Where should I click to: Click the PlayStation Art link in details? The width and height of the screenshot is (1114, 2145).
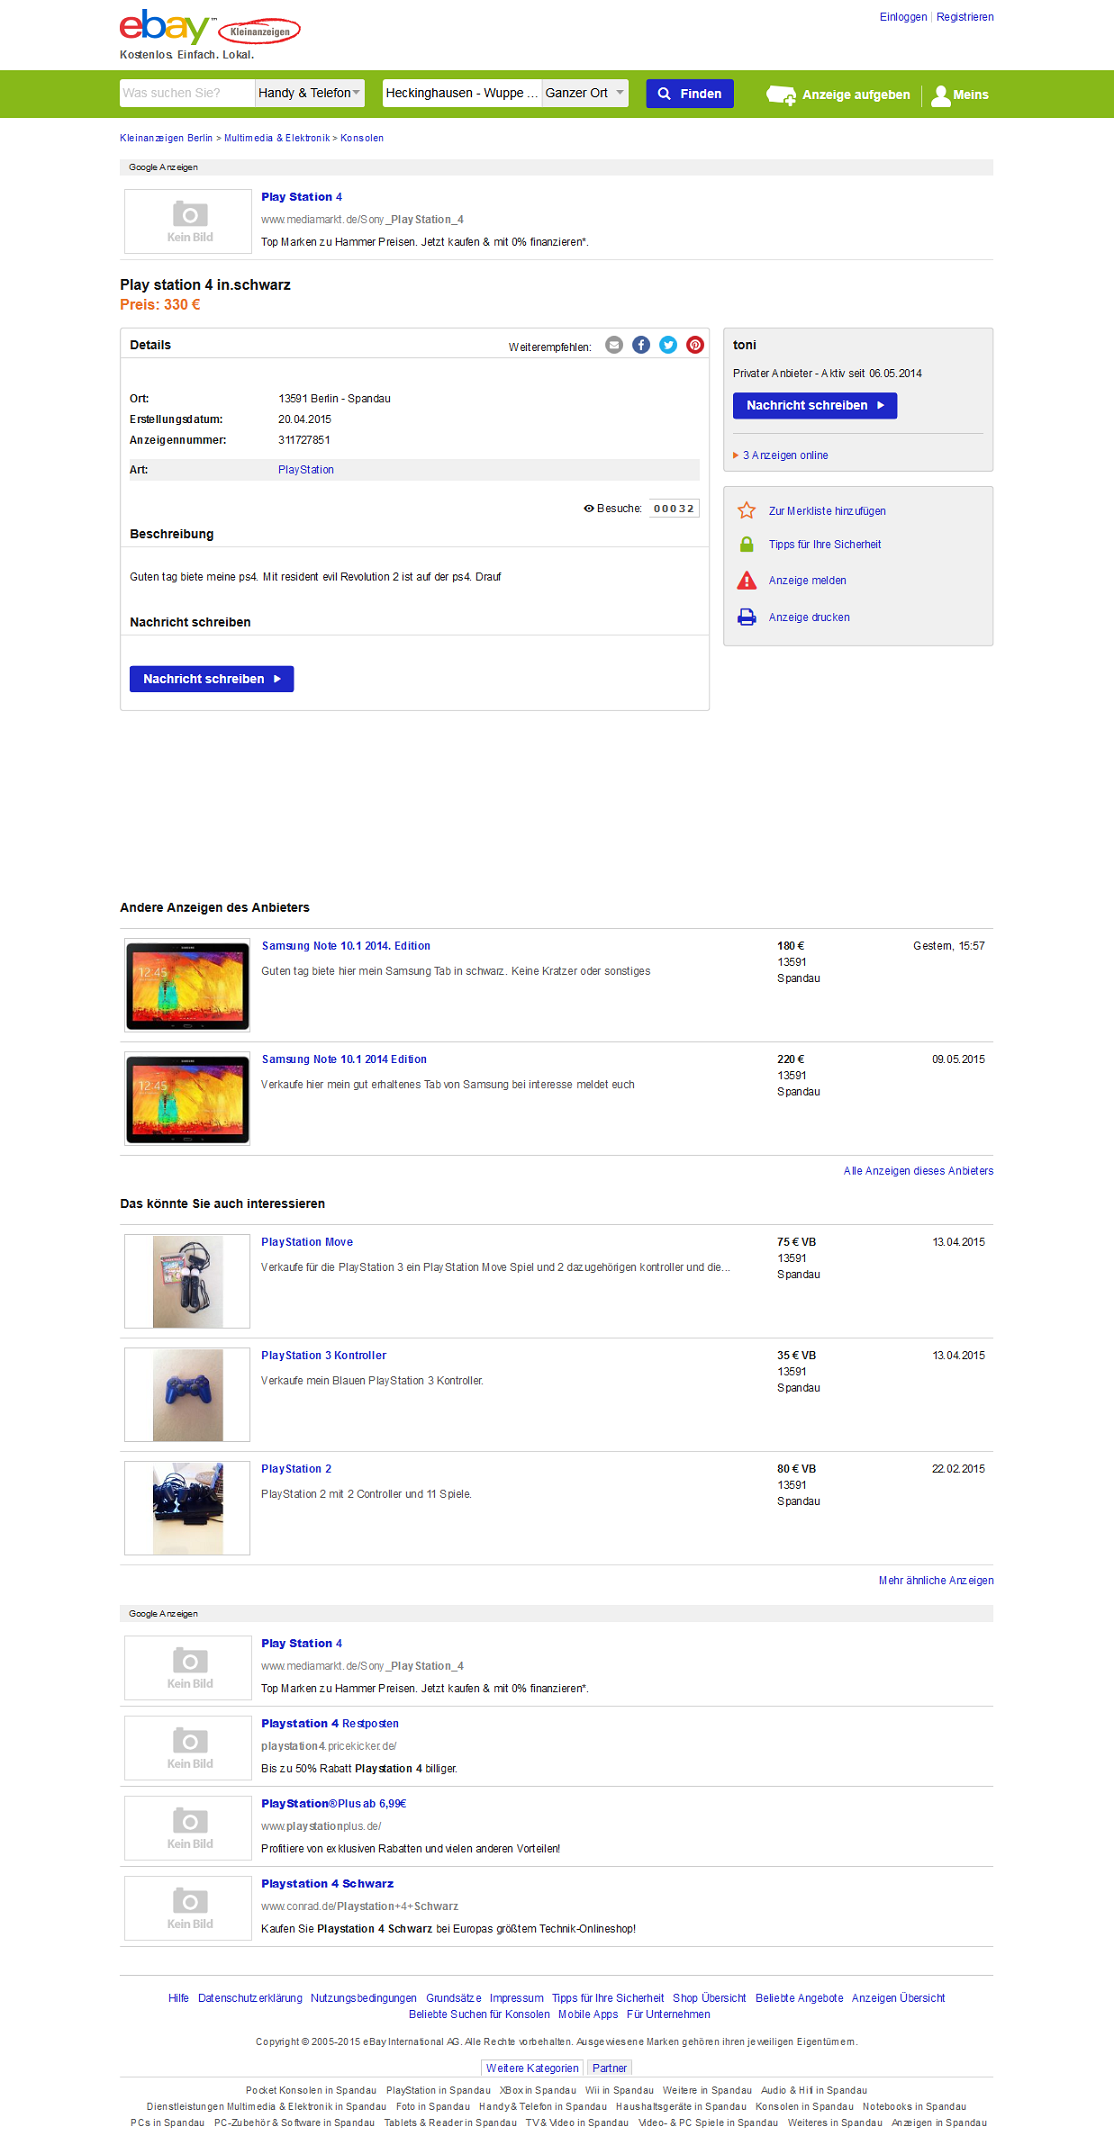pyautogui.click(x=306, y=470)
